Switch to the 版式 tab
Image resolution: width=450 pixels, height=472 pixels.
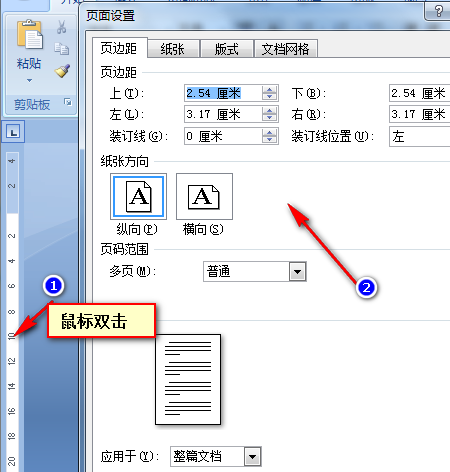coord(227,49)
